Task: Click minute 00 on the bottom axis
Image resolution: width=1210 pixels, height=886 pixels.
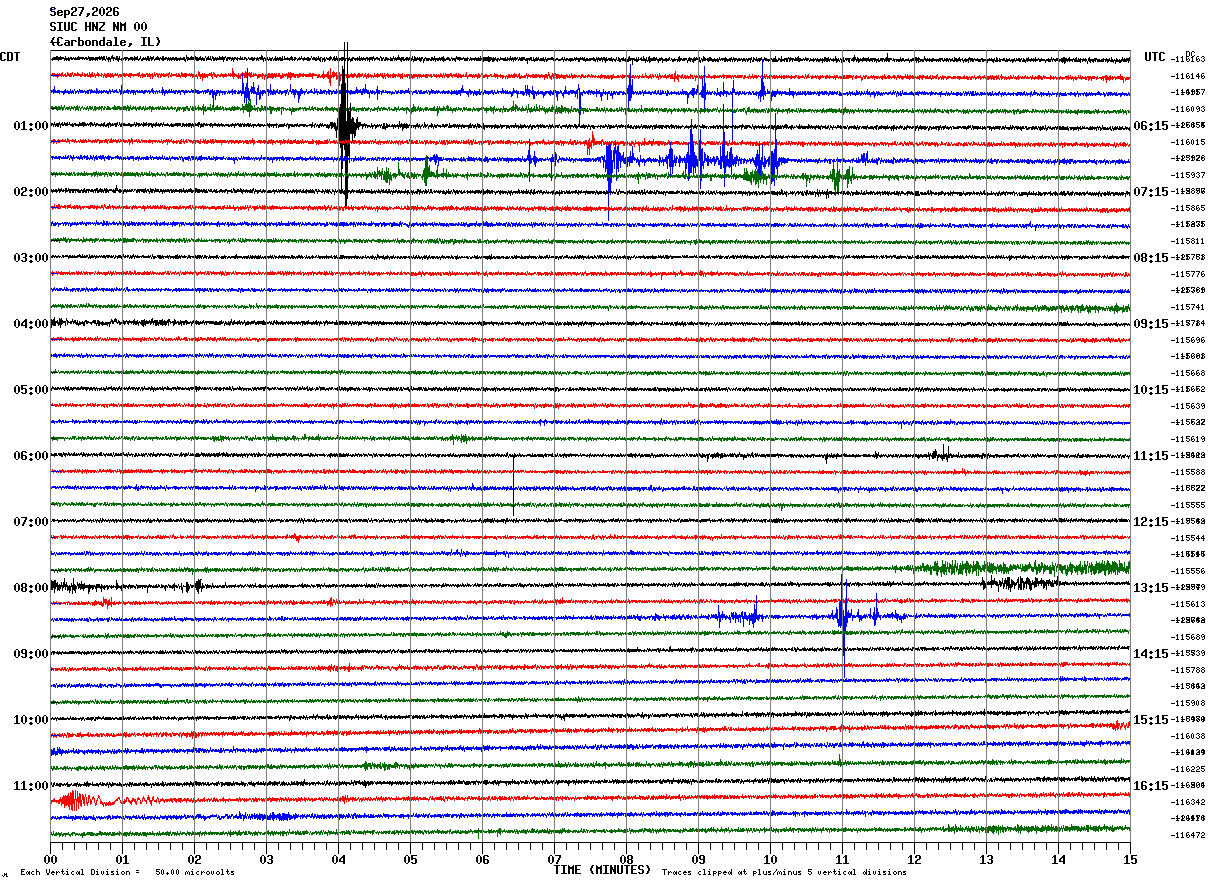Action: click(50, 859)
